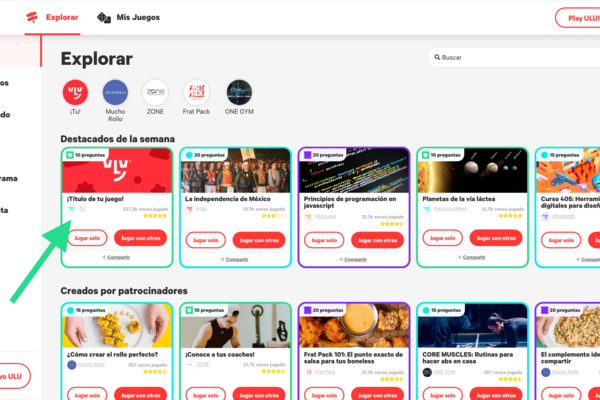Open the javascript code thumbnail
The image size is (600, 400).
point(354,171)
